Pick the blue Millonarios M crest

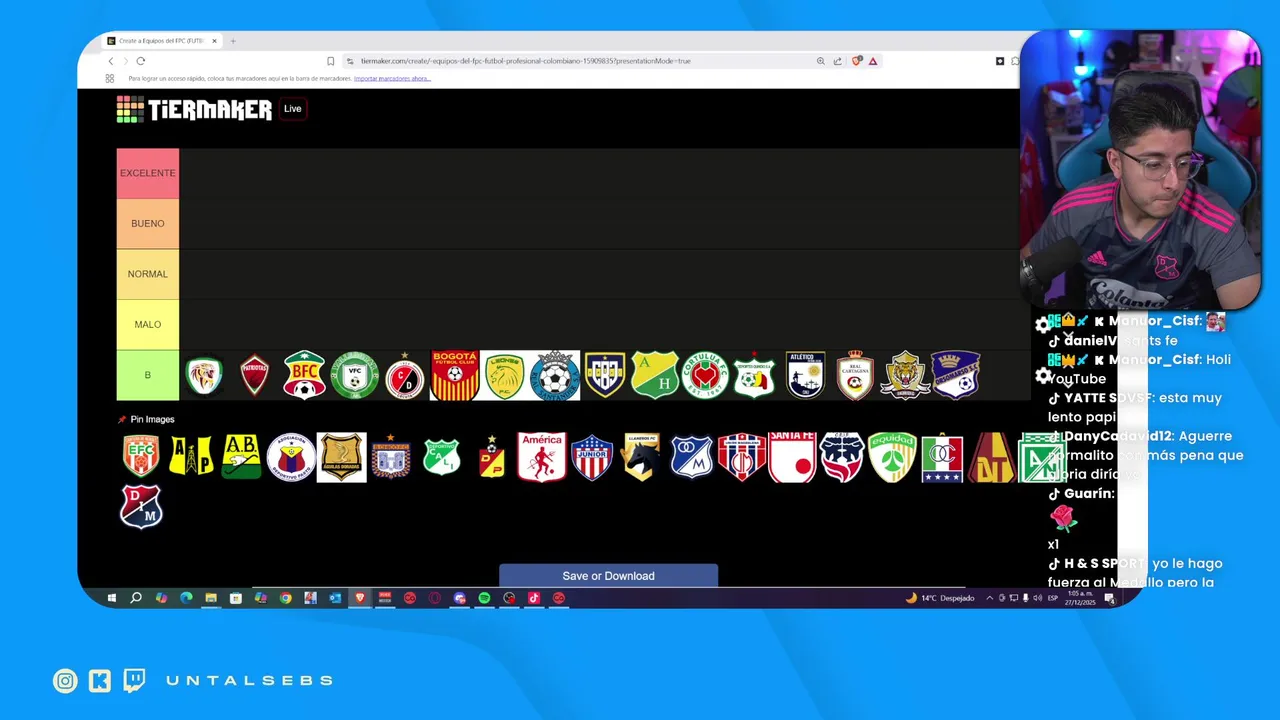[692, 457]
